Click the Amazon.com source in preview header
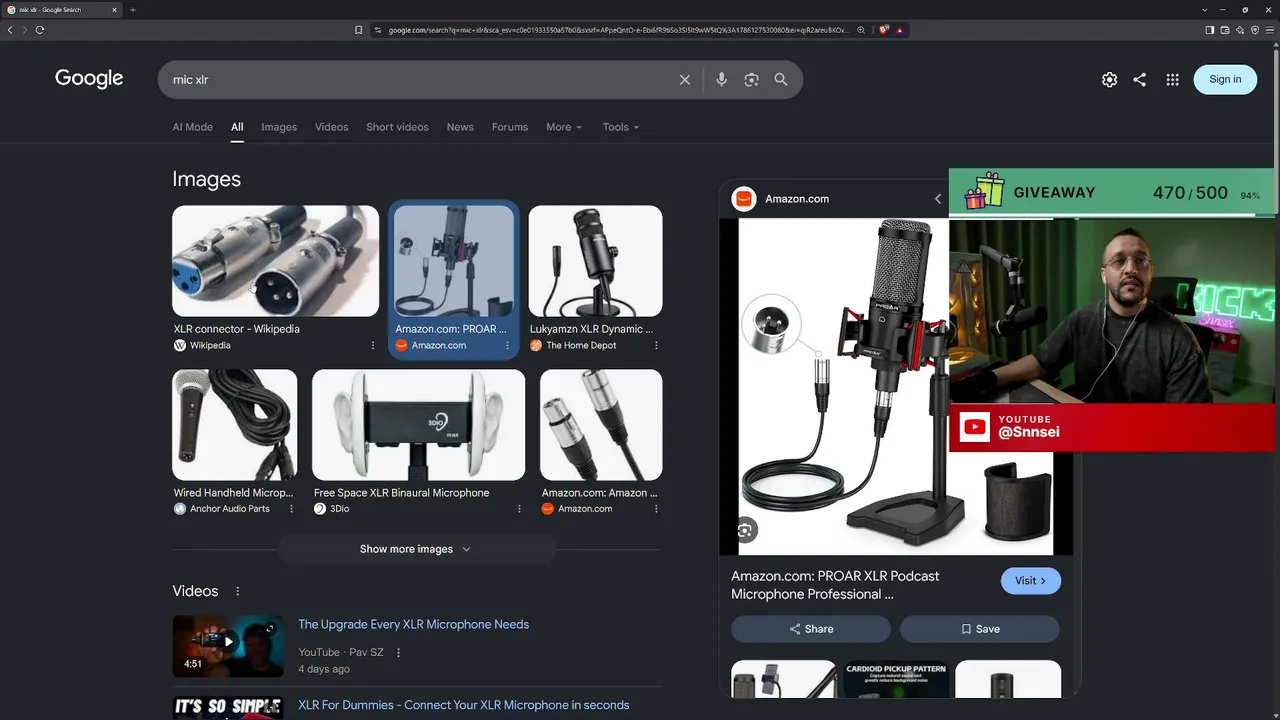 pyautogui.click(x=797, y=199)
